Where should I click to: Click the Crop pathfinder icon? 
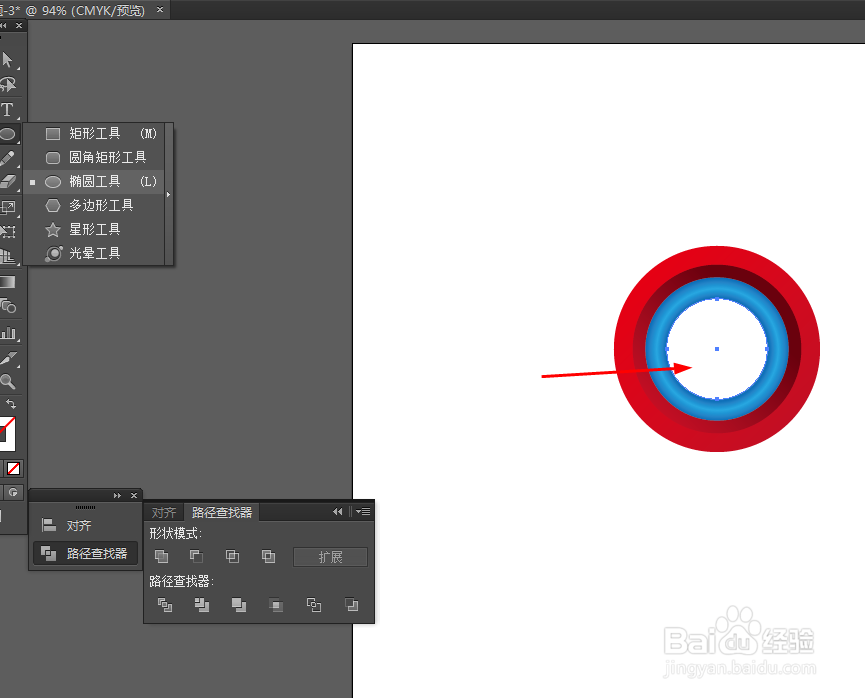(276, 605)
